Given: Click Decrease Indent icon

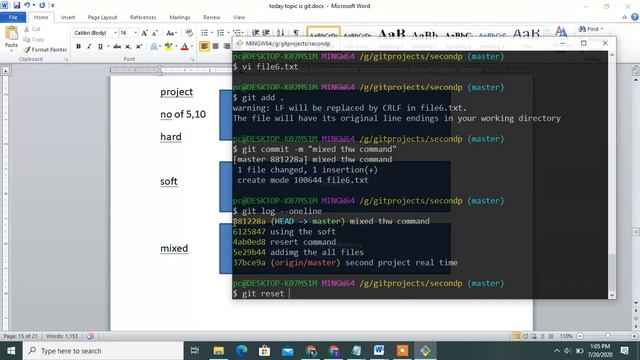Looking at the screenshot, I should (255, 33).
